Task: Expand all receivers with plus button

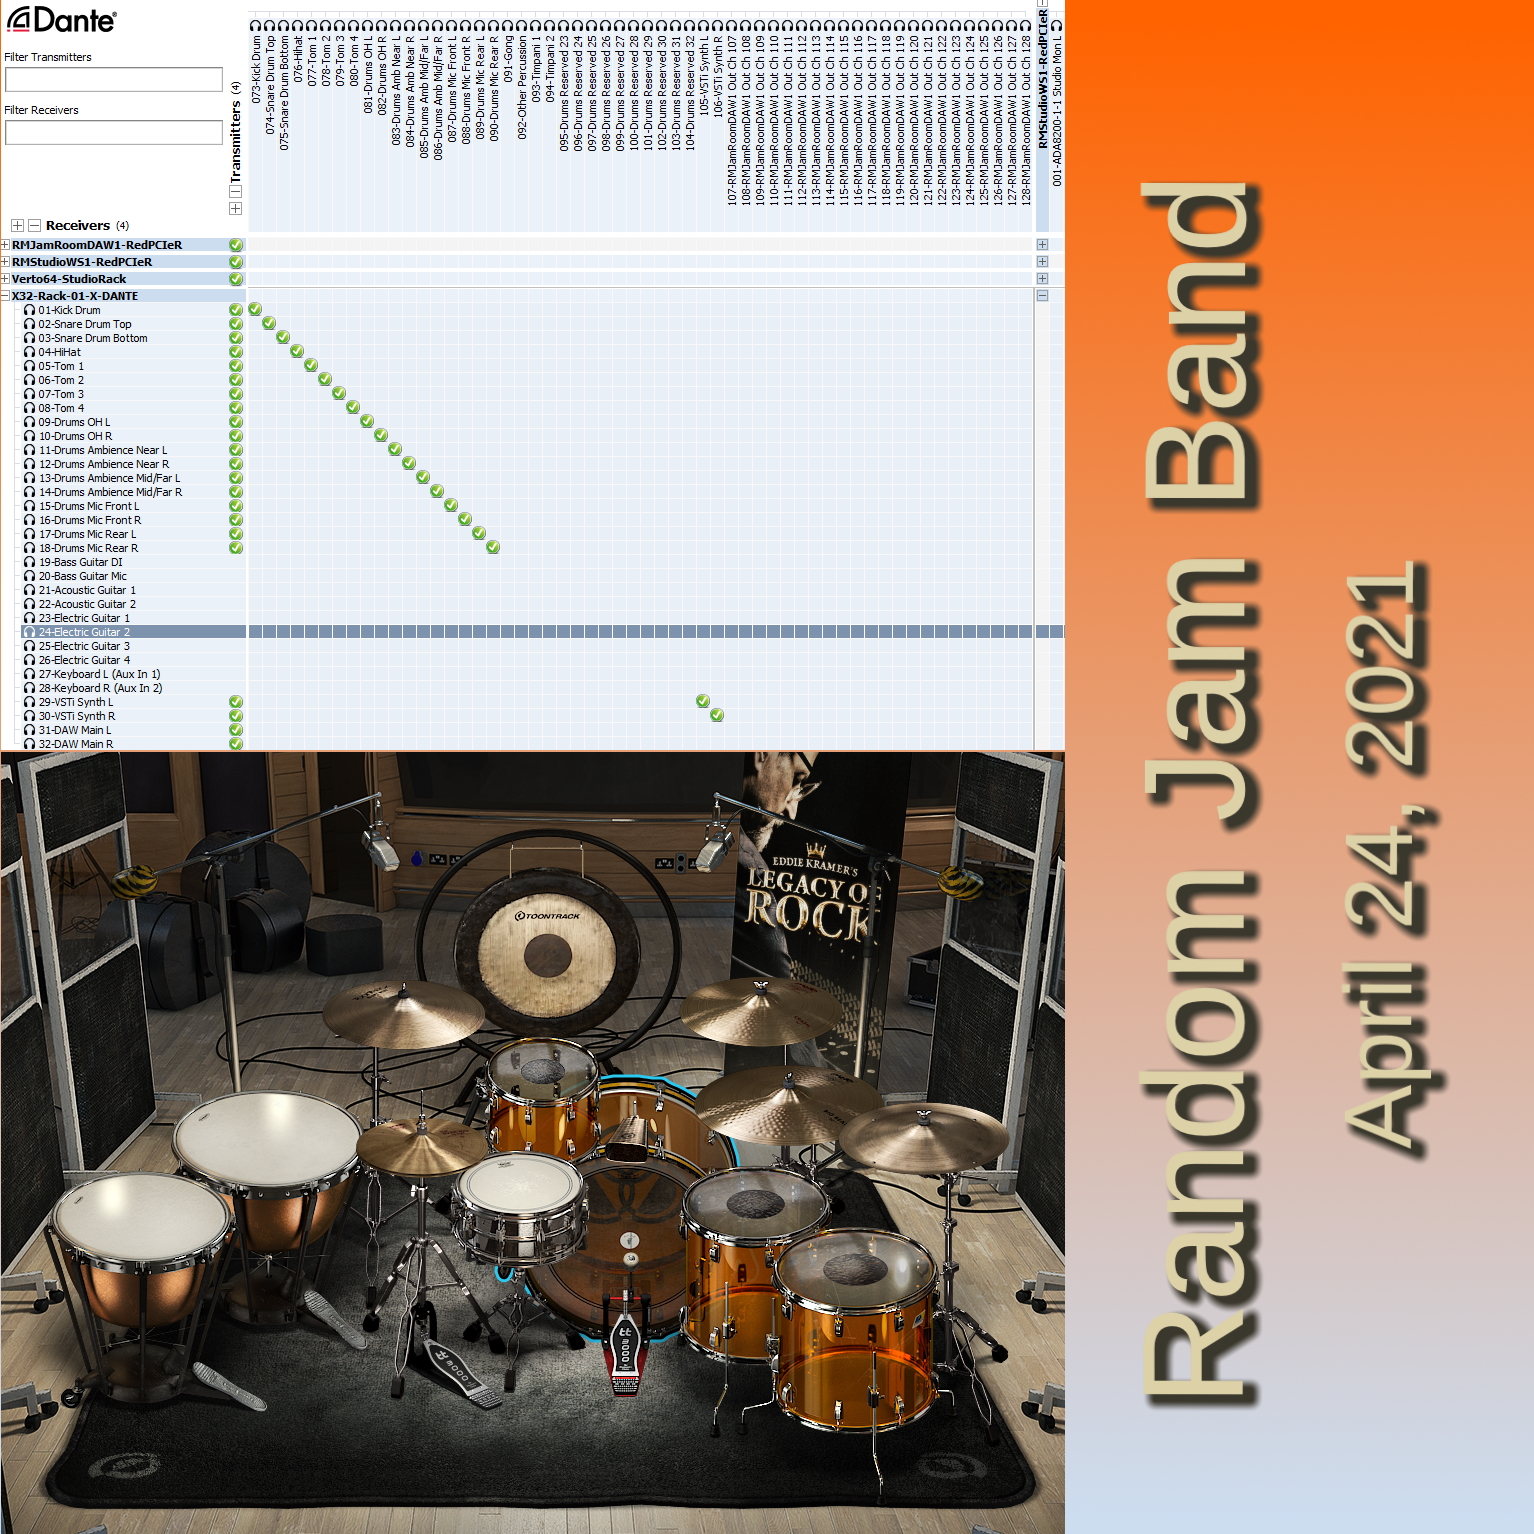Action: (17, 226)
